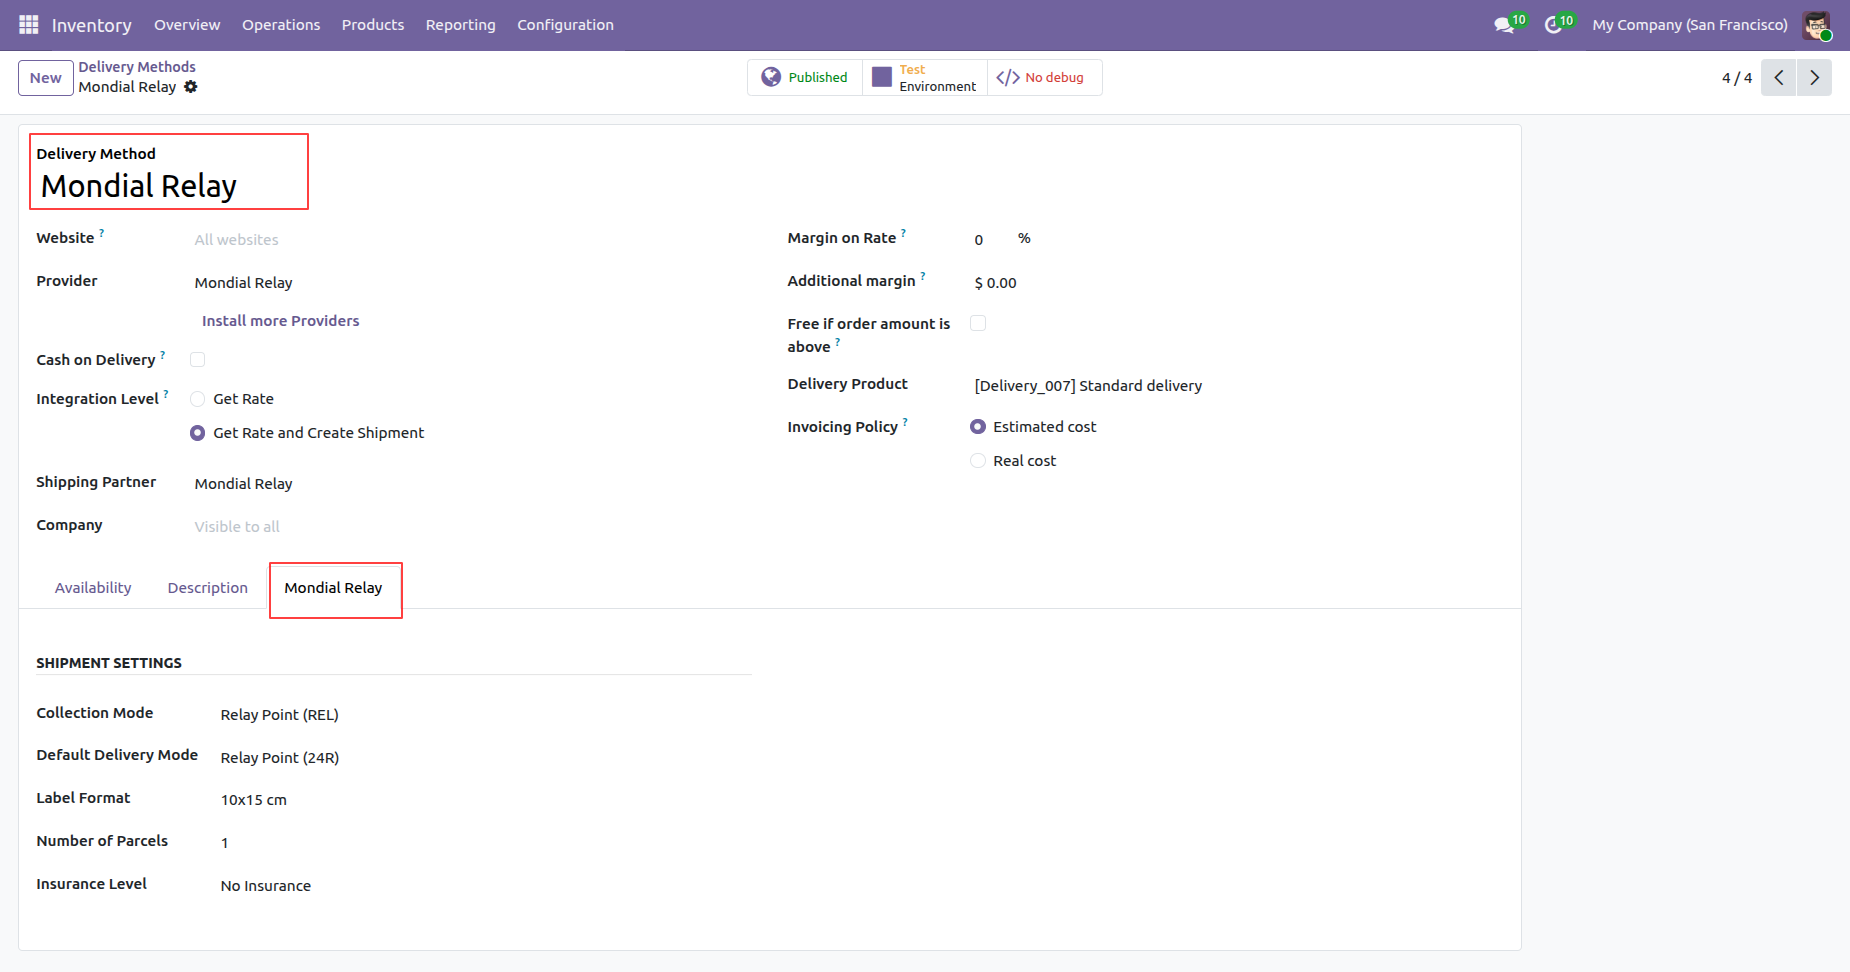Screen dimensions: 1850x972
Task: Show the Cash on Delivery help icon
Action: pyautogui.click(x=163, y=355)
